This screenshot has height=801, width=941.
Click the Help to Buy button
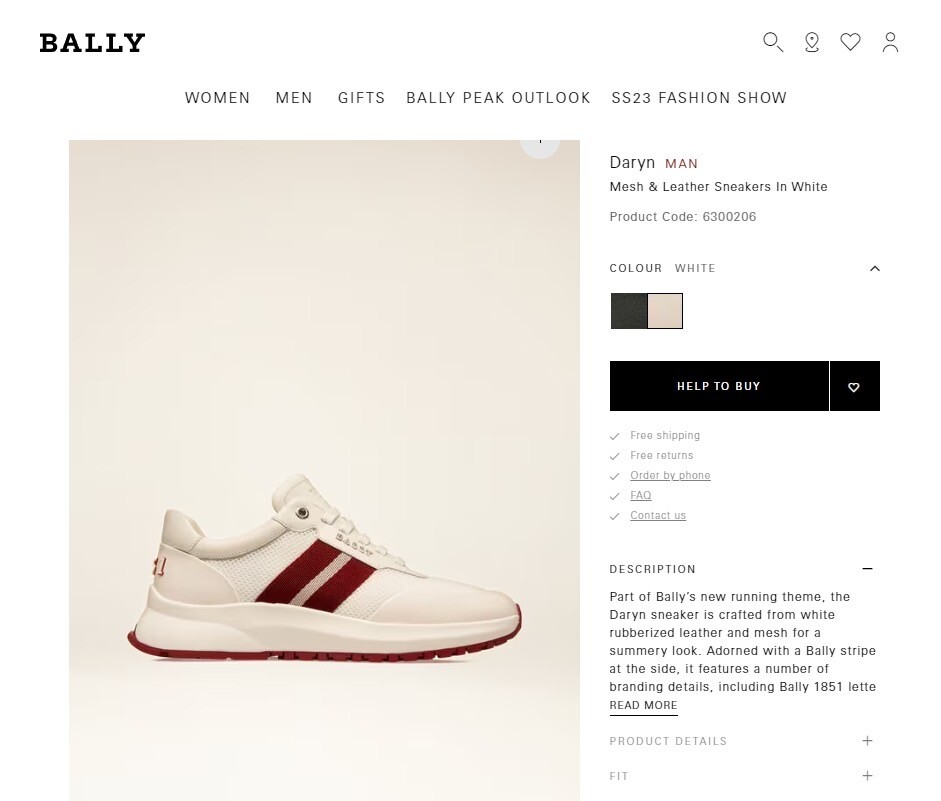[719, 386]
